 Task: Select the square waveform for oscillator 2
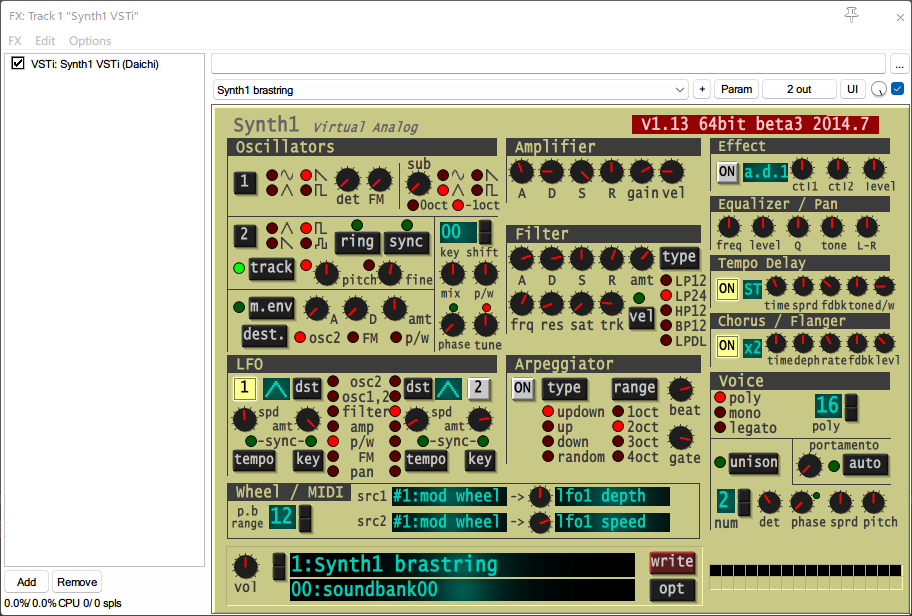pos(307,228)
